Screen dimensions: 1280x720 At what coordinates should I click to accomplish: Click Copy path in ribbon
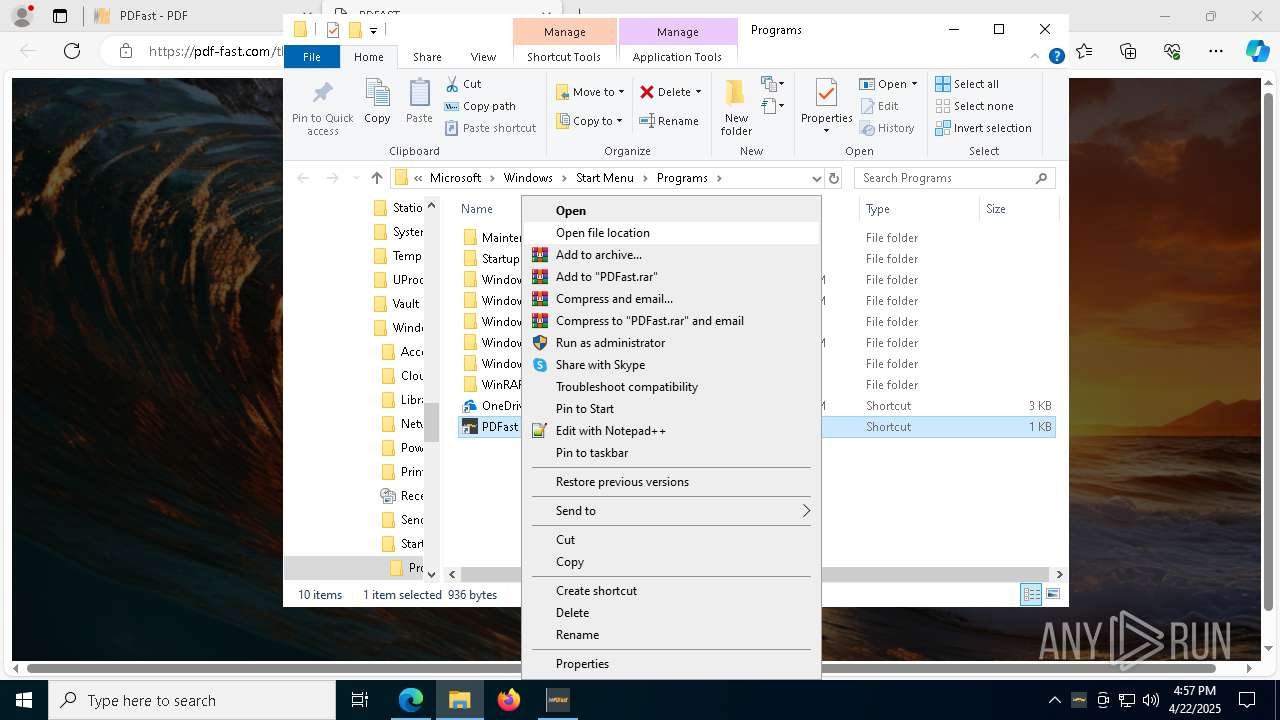(x=480, y=106)
